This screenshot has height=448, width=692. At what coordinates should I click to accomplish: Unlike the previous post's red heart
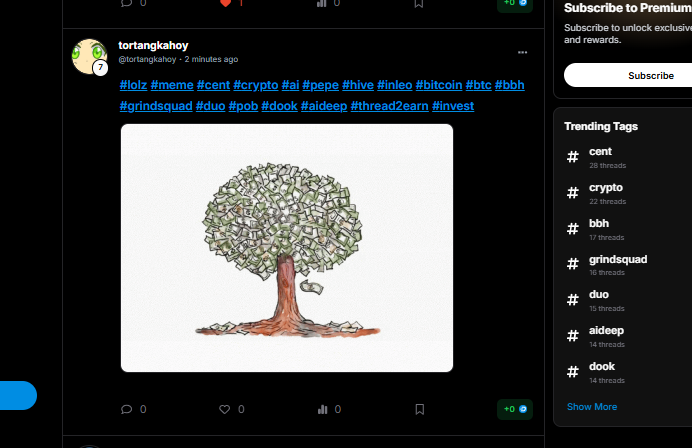(226, 3)
